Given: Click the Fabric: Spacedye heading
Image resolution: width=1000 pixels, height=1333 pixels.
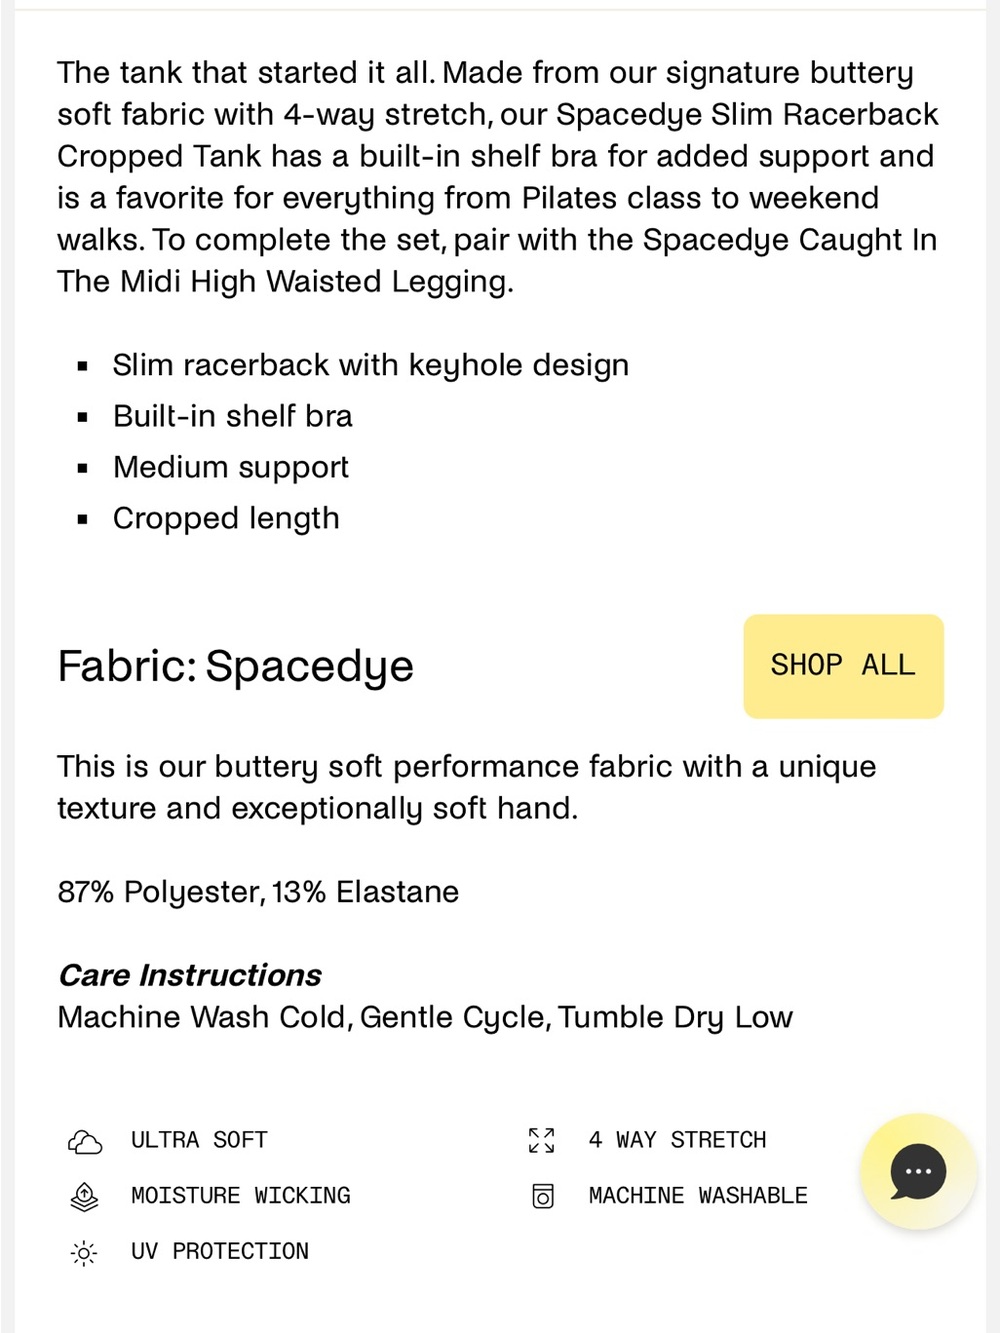Looking at the screenshot, I should [235, 666].
